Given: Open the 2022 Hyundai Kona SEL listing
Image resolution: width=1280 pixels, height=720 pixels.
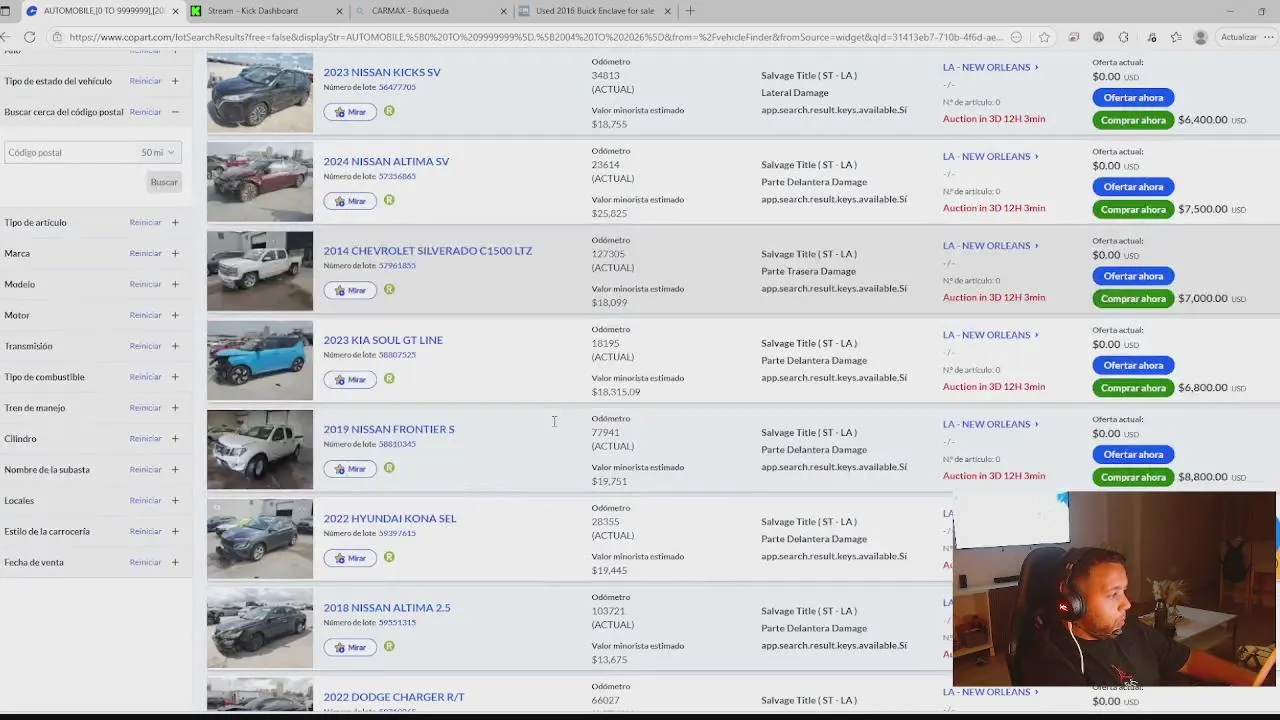Looking at the screenshot, I should pos(390,518).
